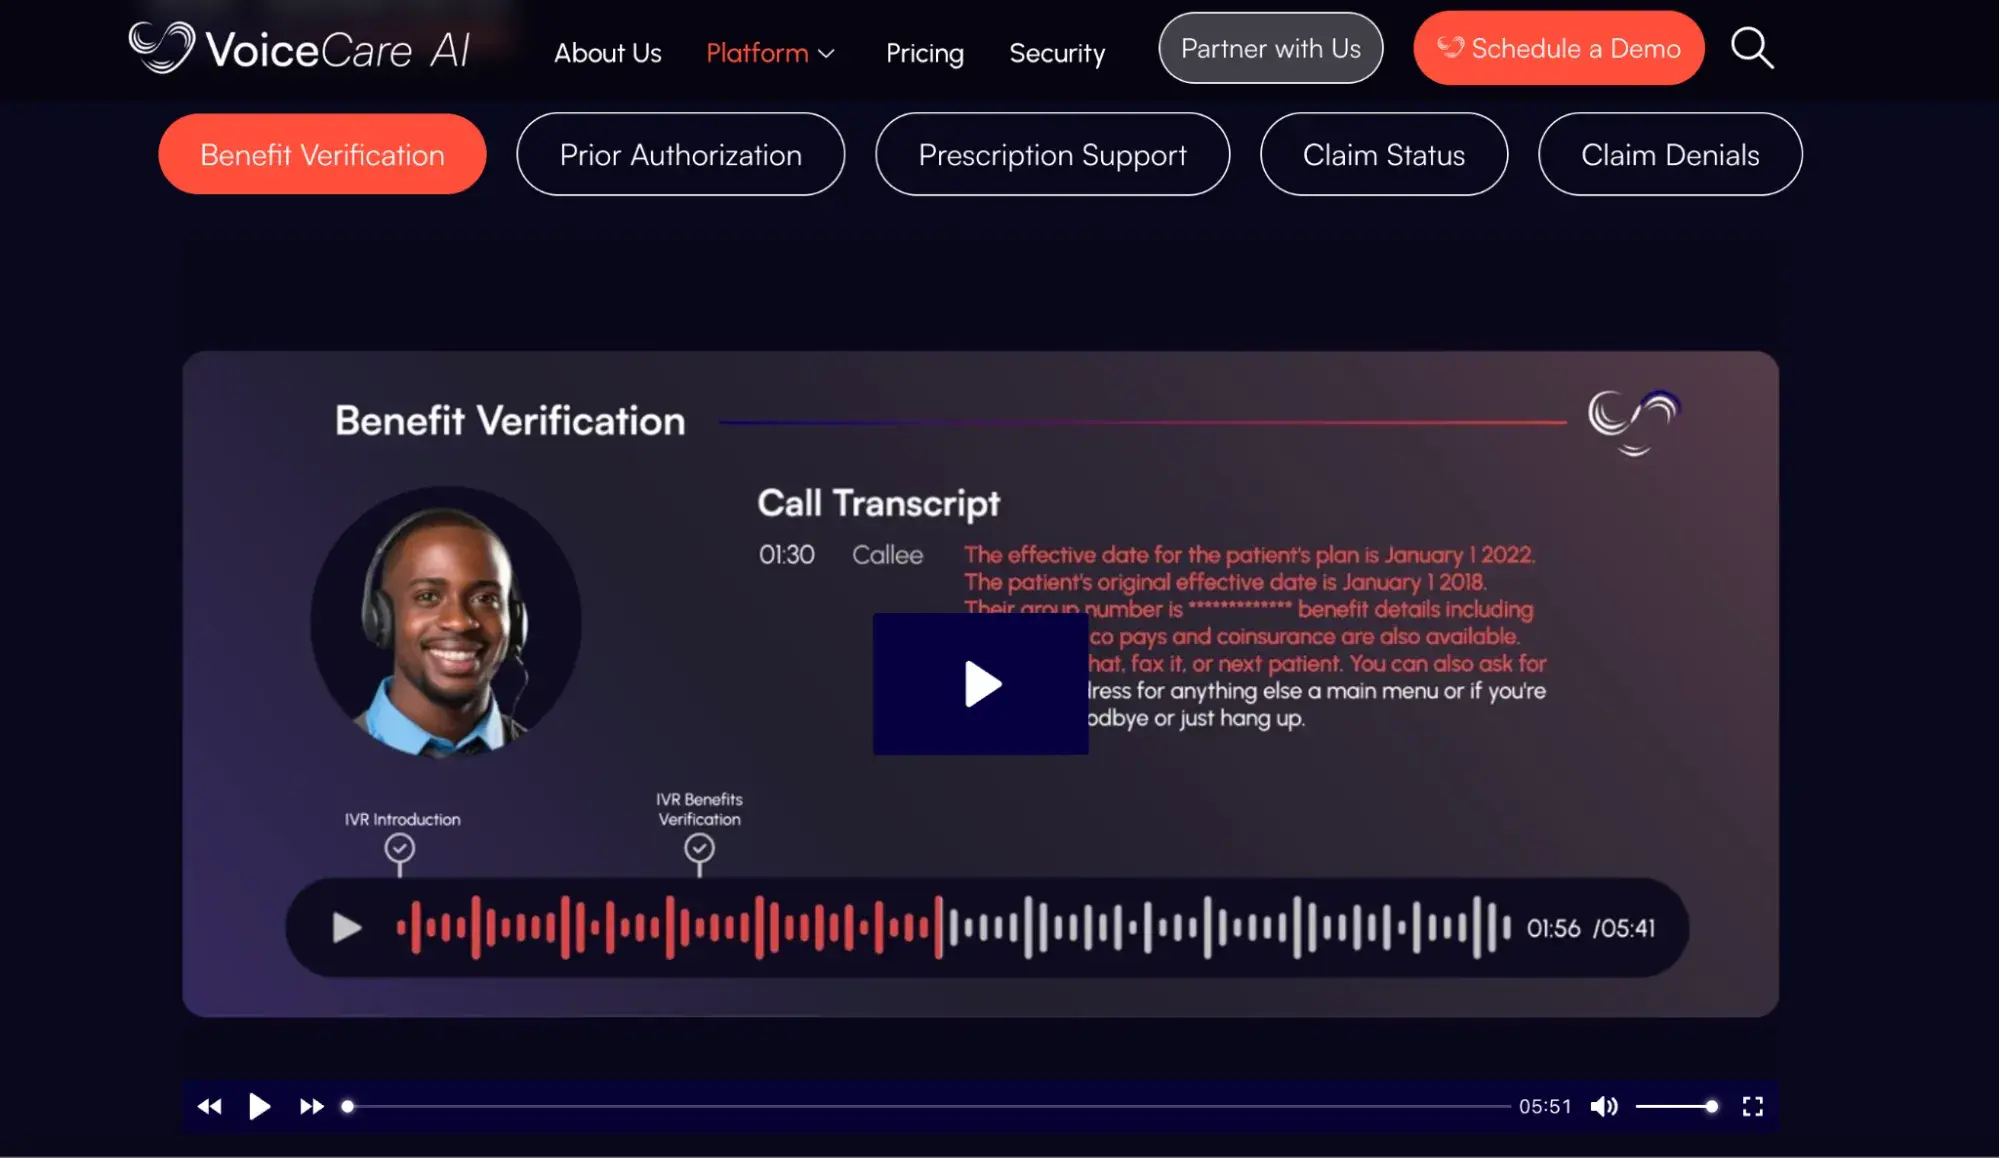
Task: Expand the Platform dropdown menu
Action: 769,53
